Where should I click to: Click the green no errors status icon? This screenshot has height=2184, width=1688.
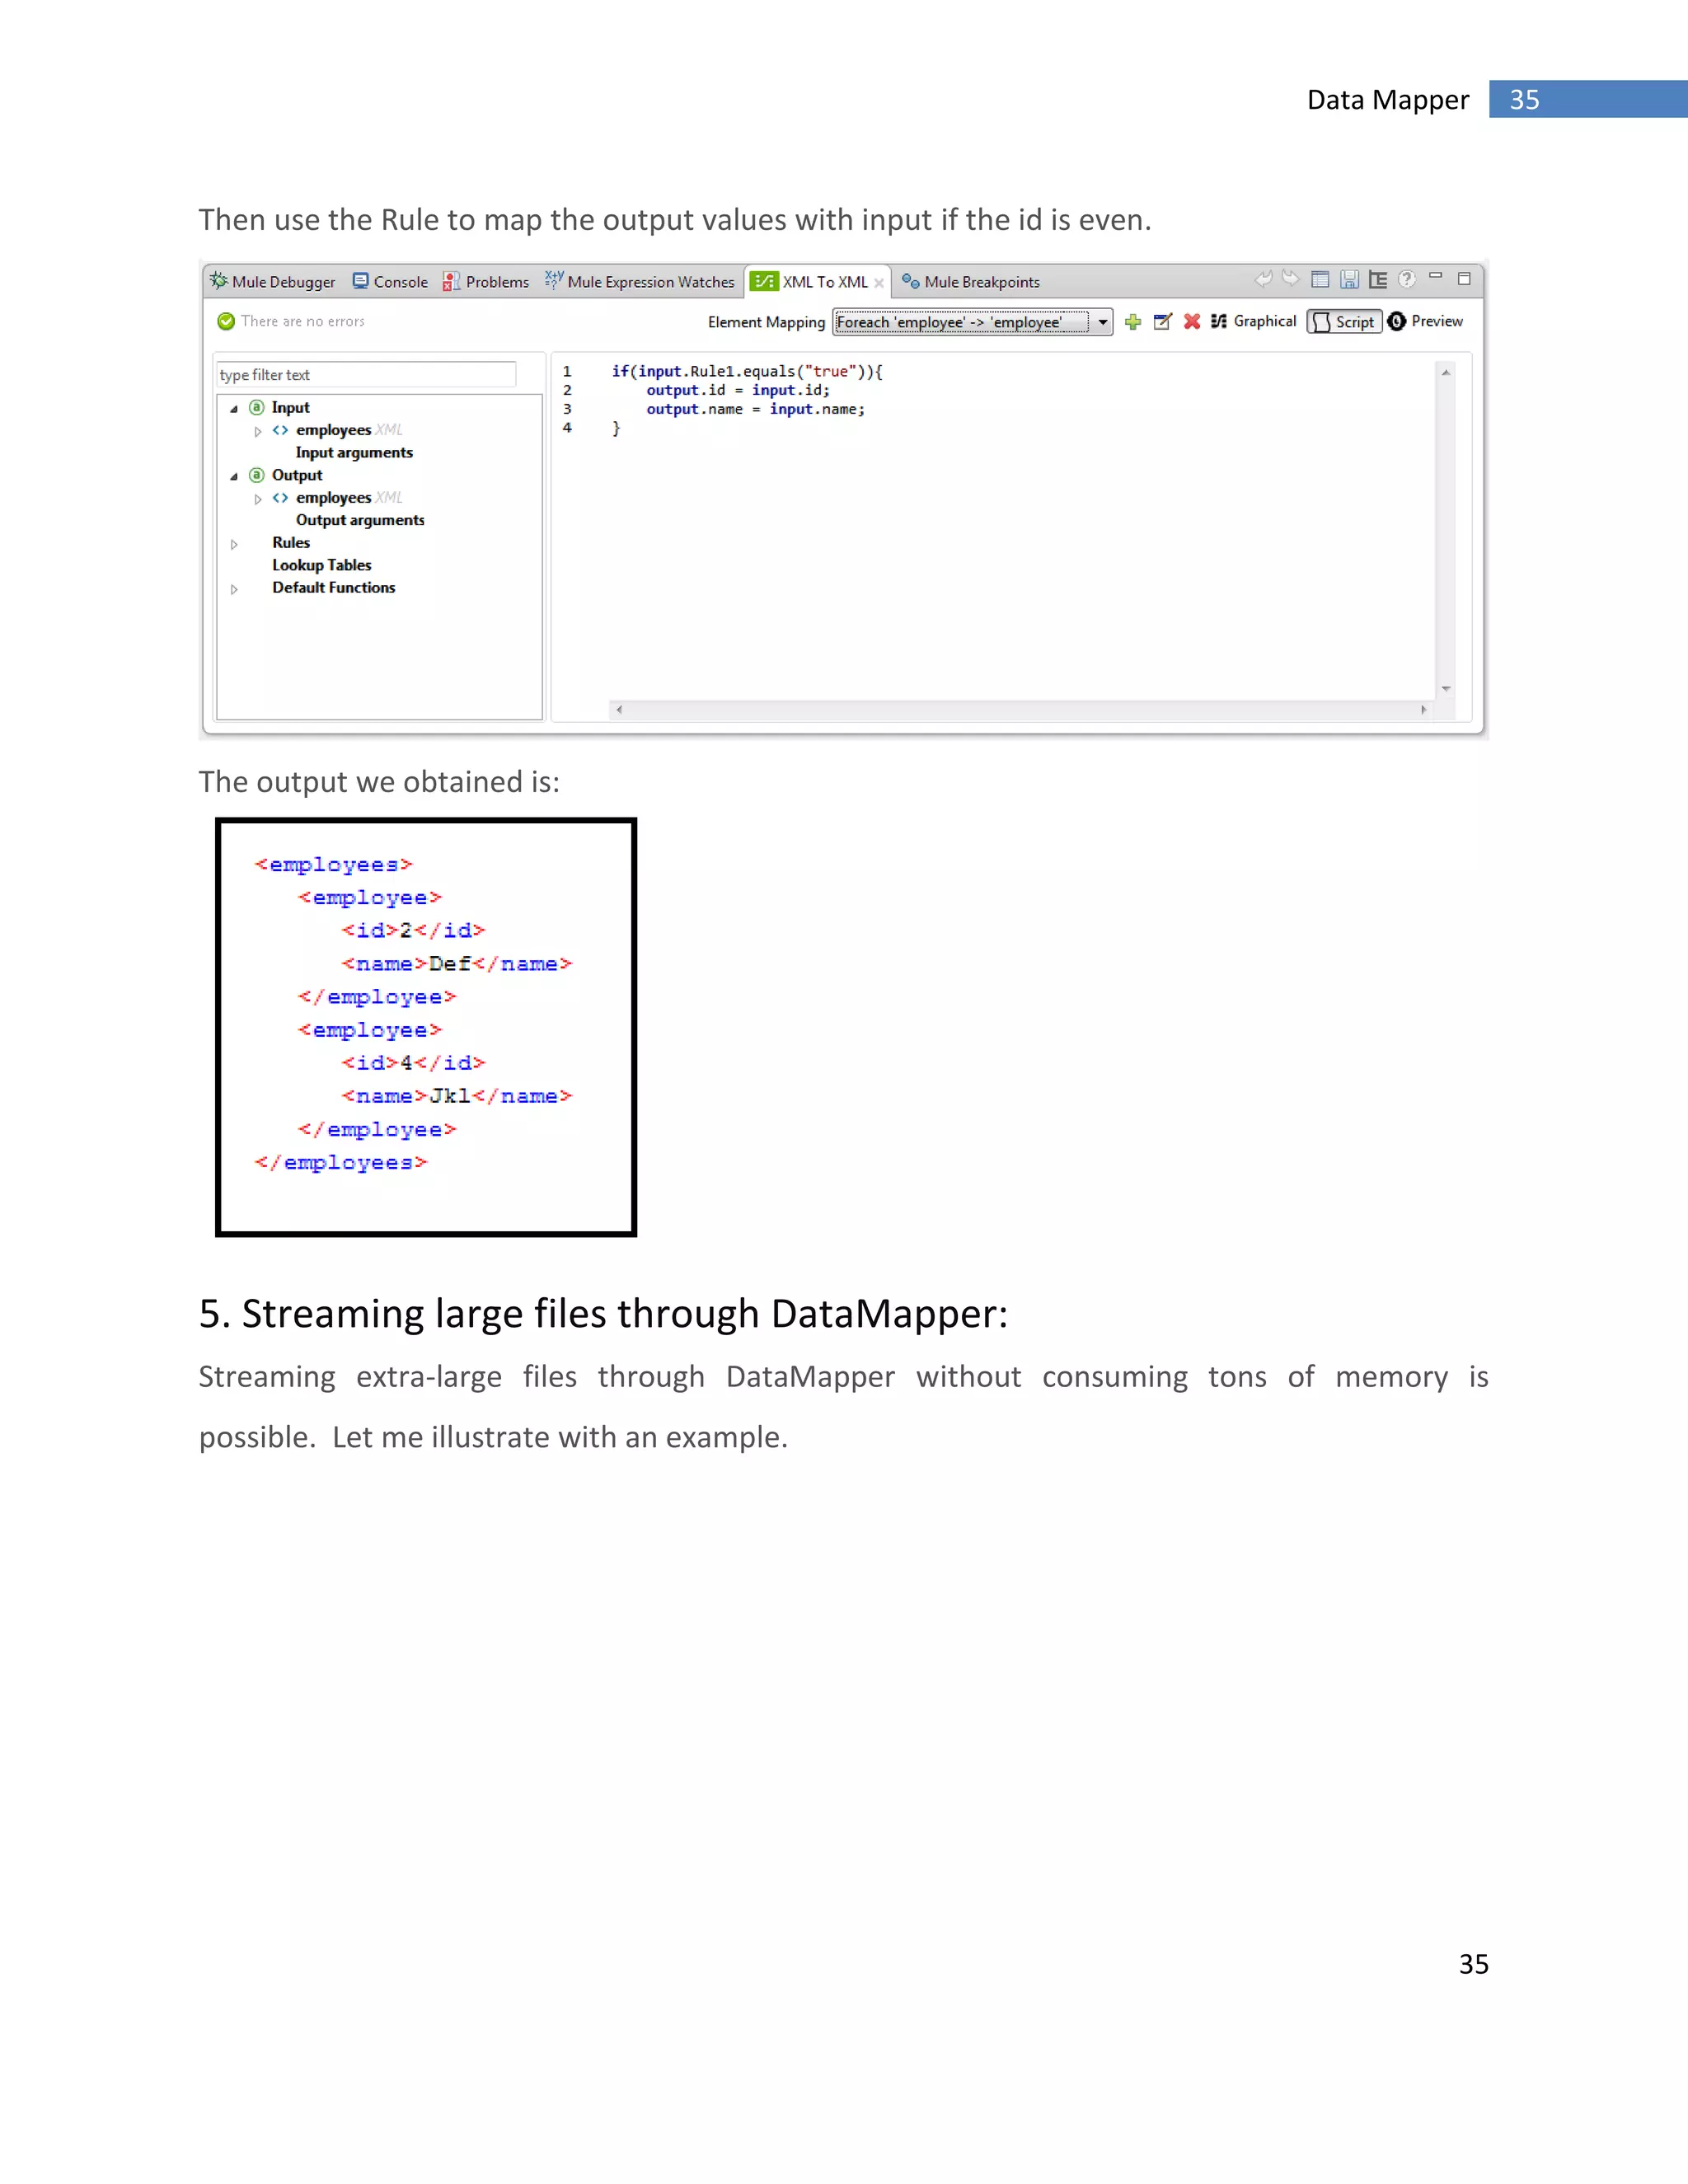tap(226, 321)
